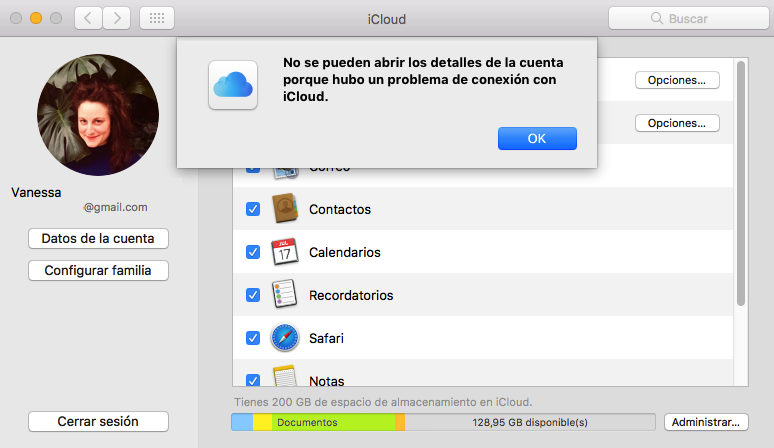Click the Notas notepad icon
Image resolution: width=774 pixels, height=448 pixels.
tap(285, 377)
